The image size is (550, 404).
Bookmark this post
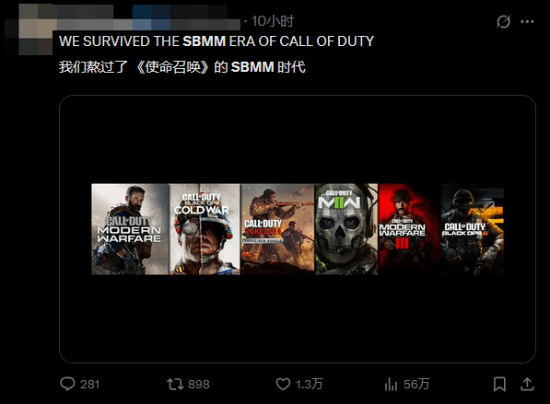click(499, 384)
